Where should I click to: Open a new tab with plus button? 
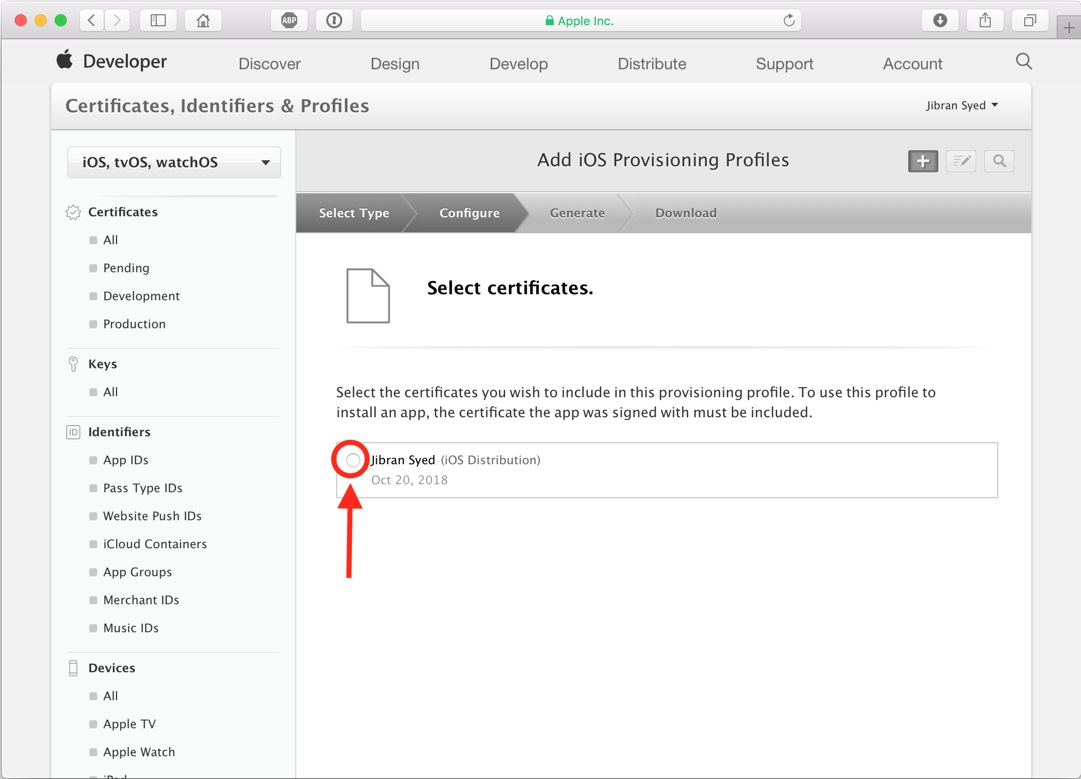(1069, 28)
